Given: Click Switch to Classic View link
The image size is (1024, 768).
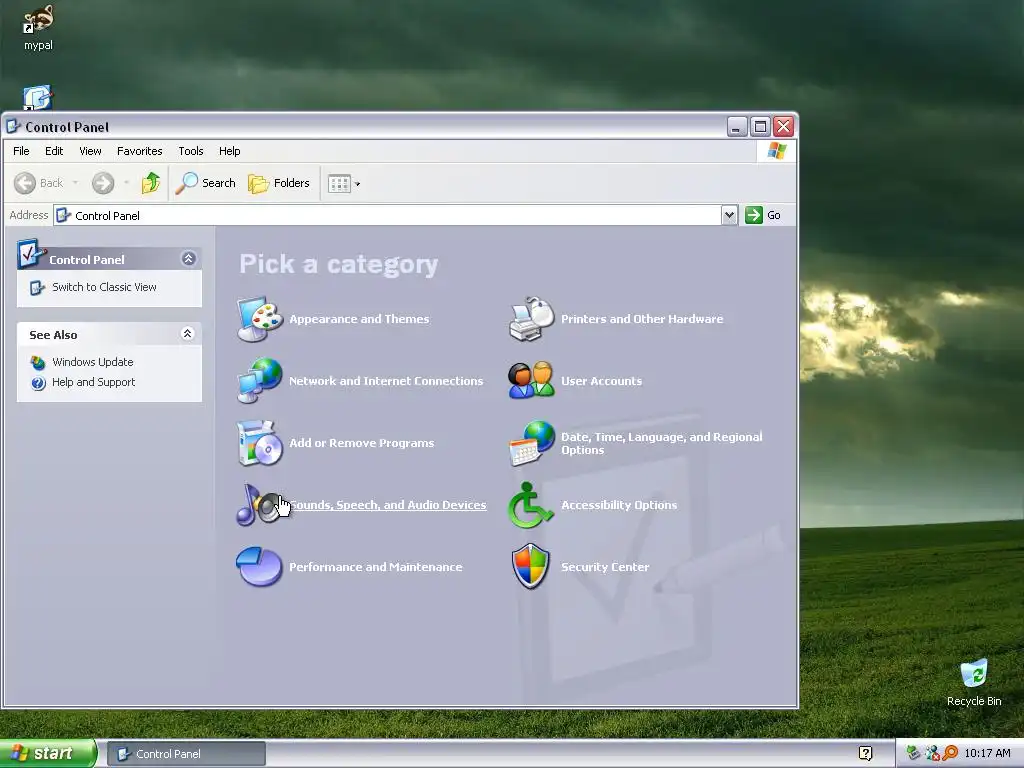Looking at the screenshot, I should (104, 287).
